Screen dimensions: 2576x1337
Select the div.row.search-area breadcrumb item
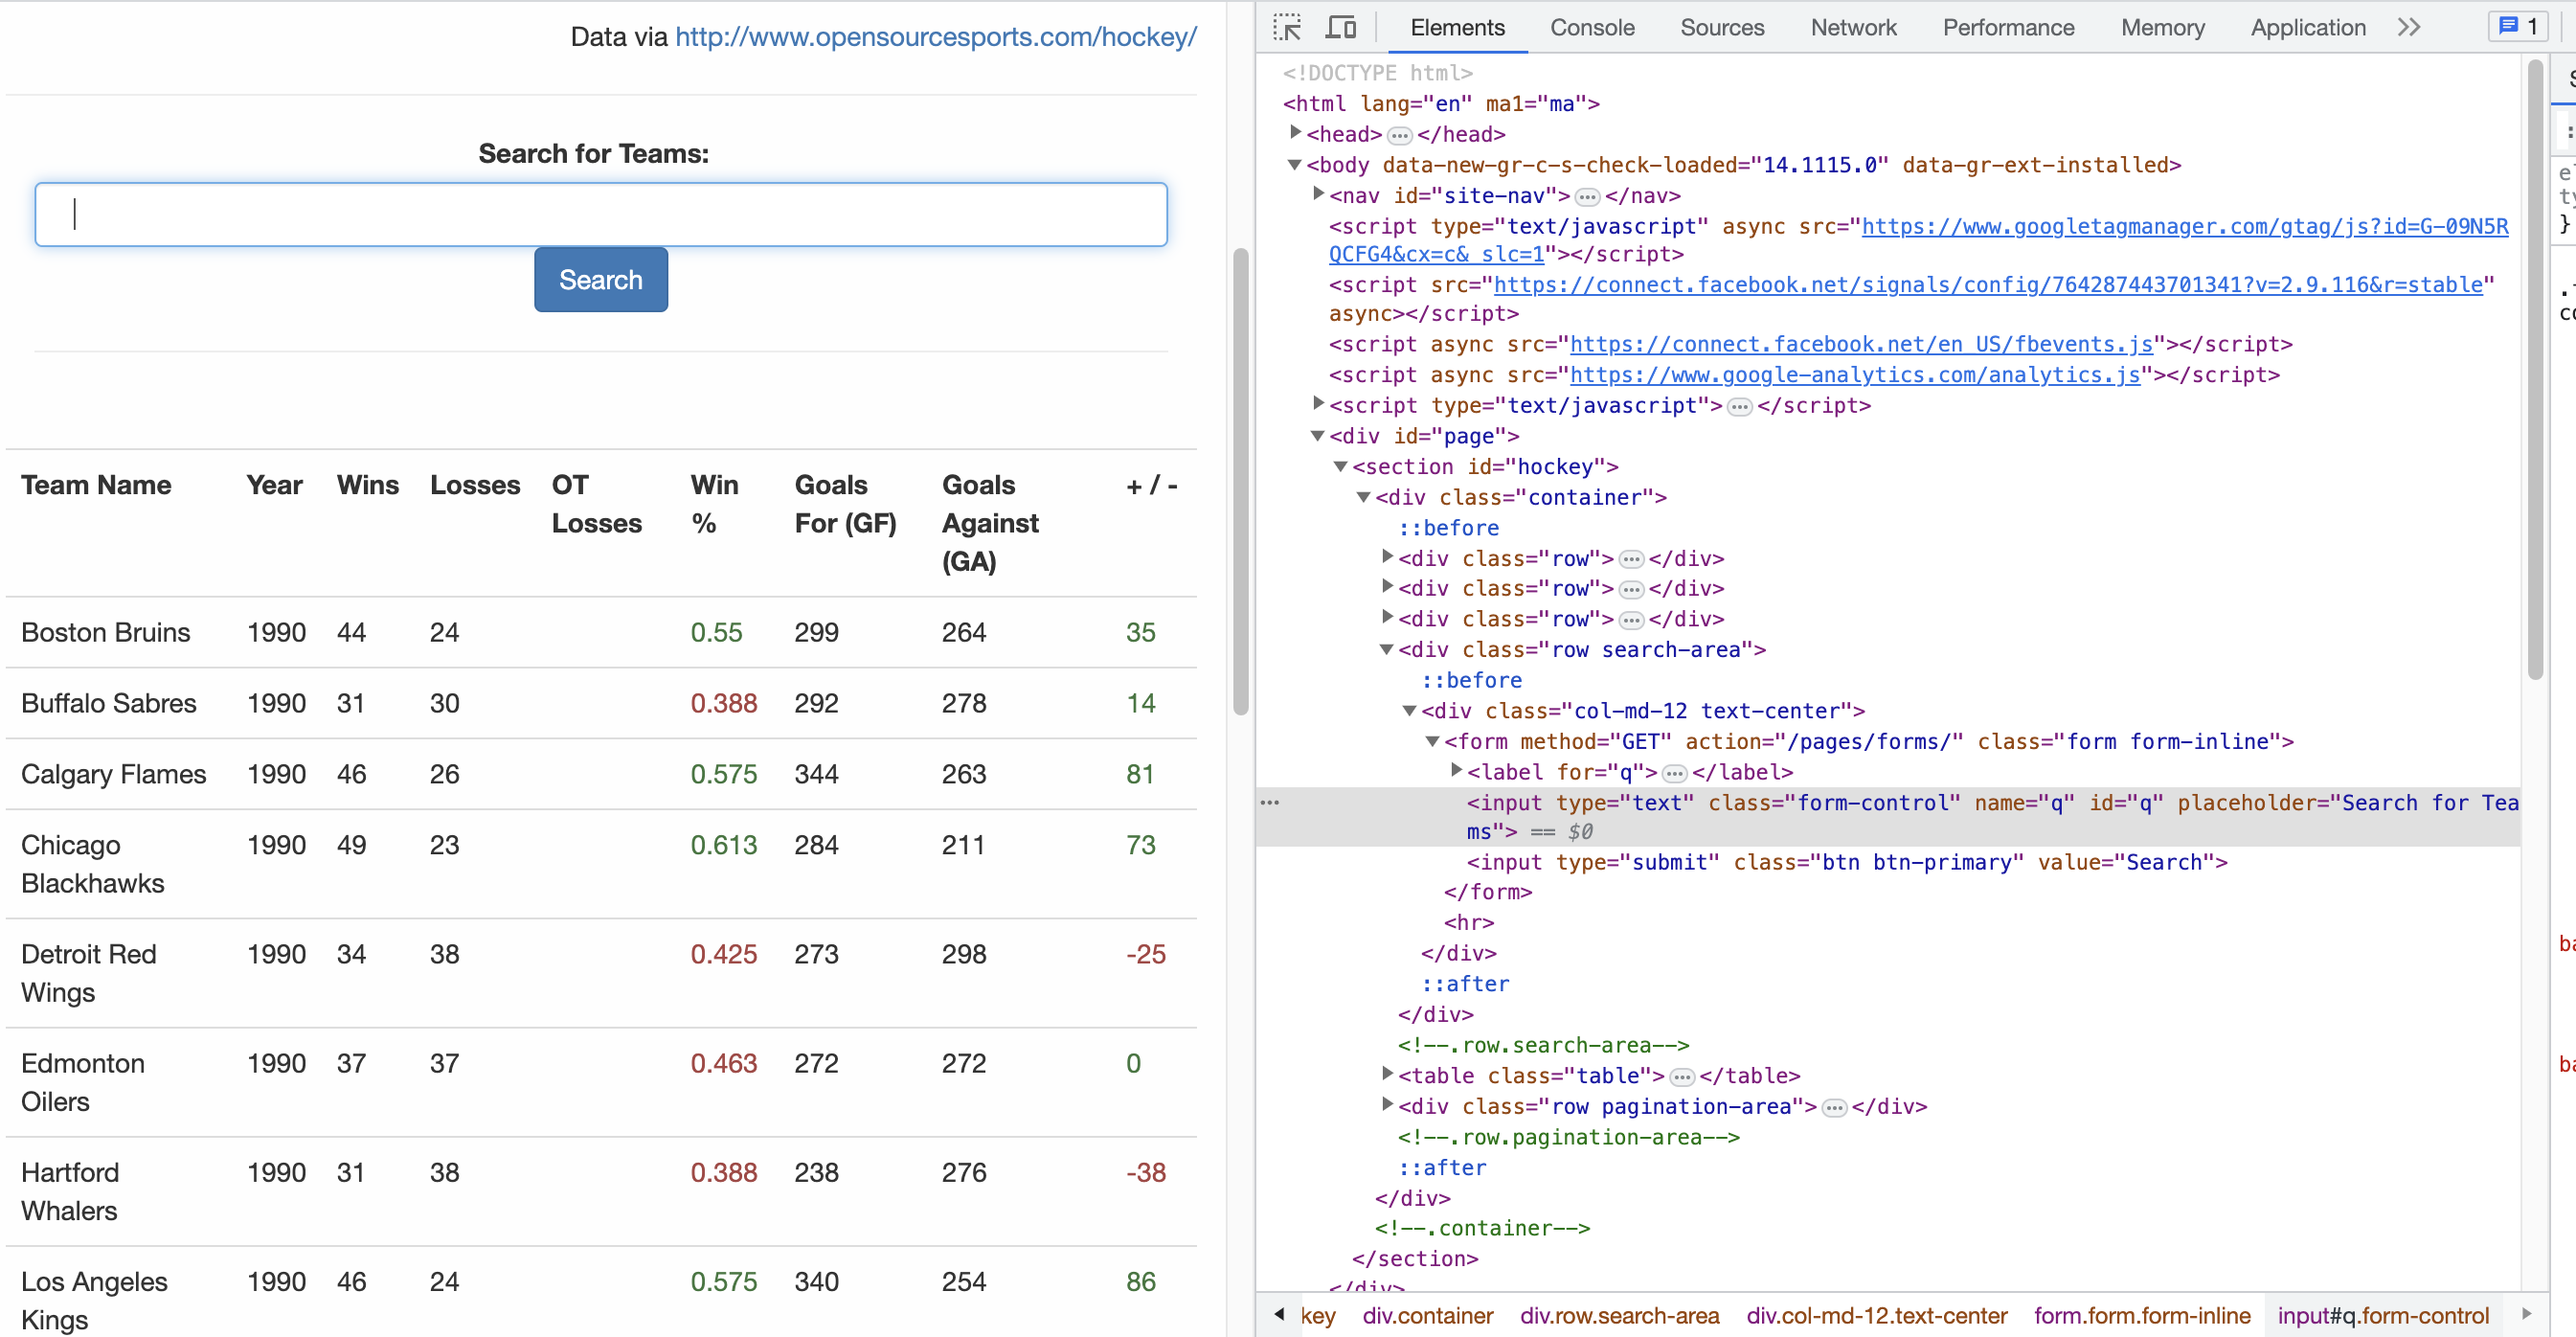(1619, 1316)
